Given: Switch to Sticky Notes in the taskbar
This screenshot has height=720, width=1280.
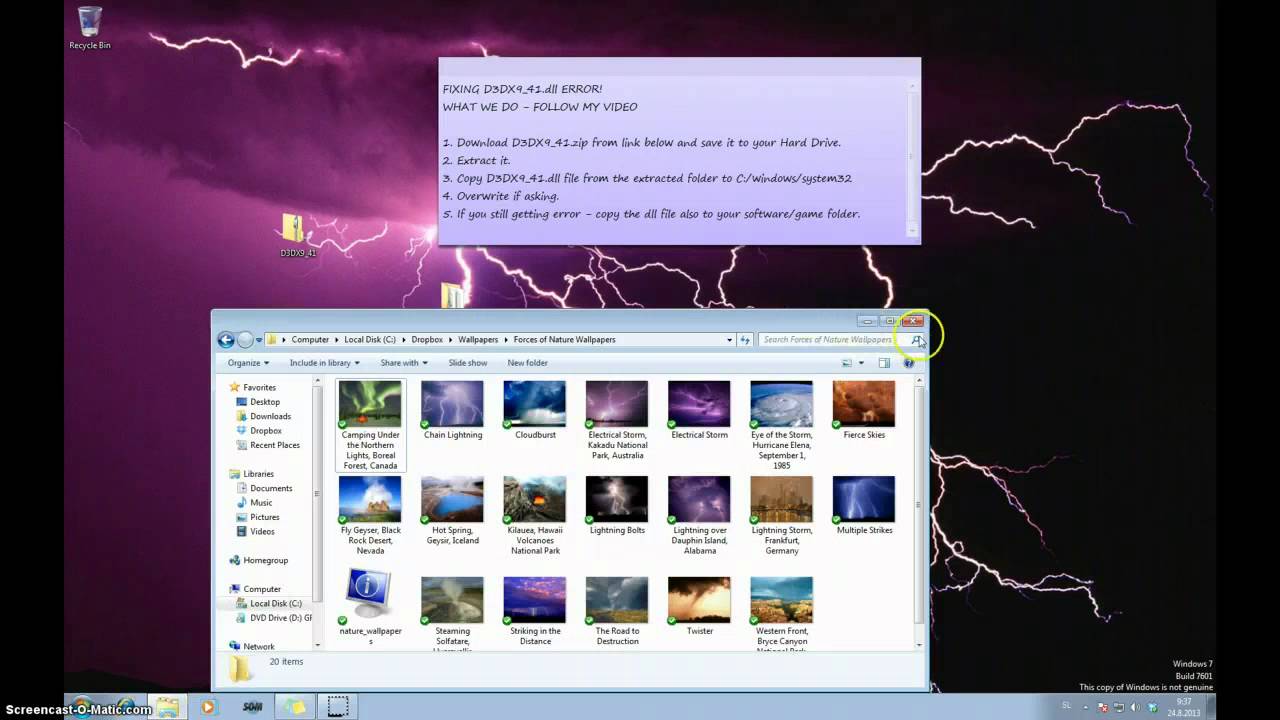Looking at the screenshot, I should (294, 707).
